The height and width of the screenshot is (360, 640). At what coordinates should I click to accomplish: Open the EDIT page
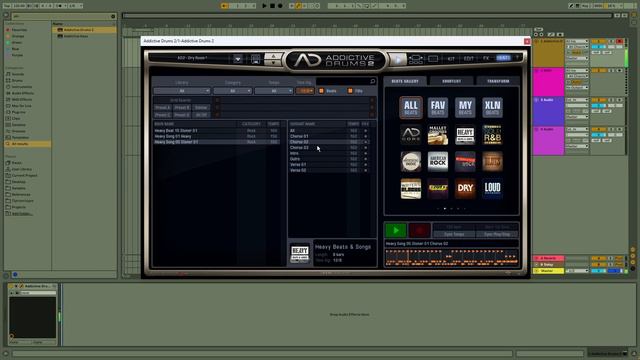tap(469, 59)
